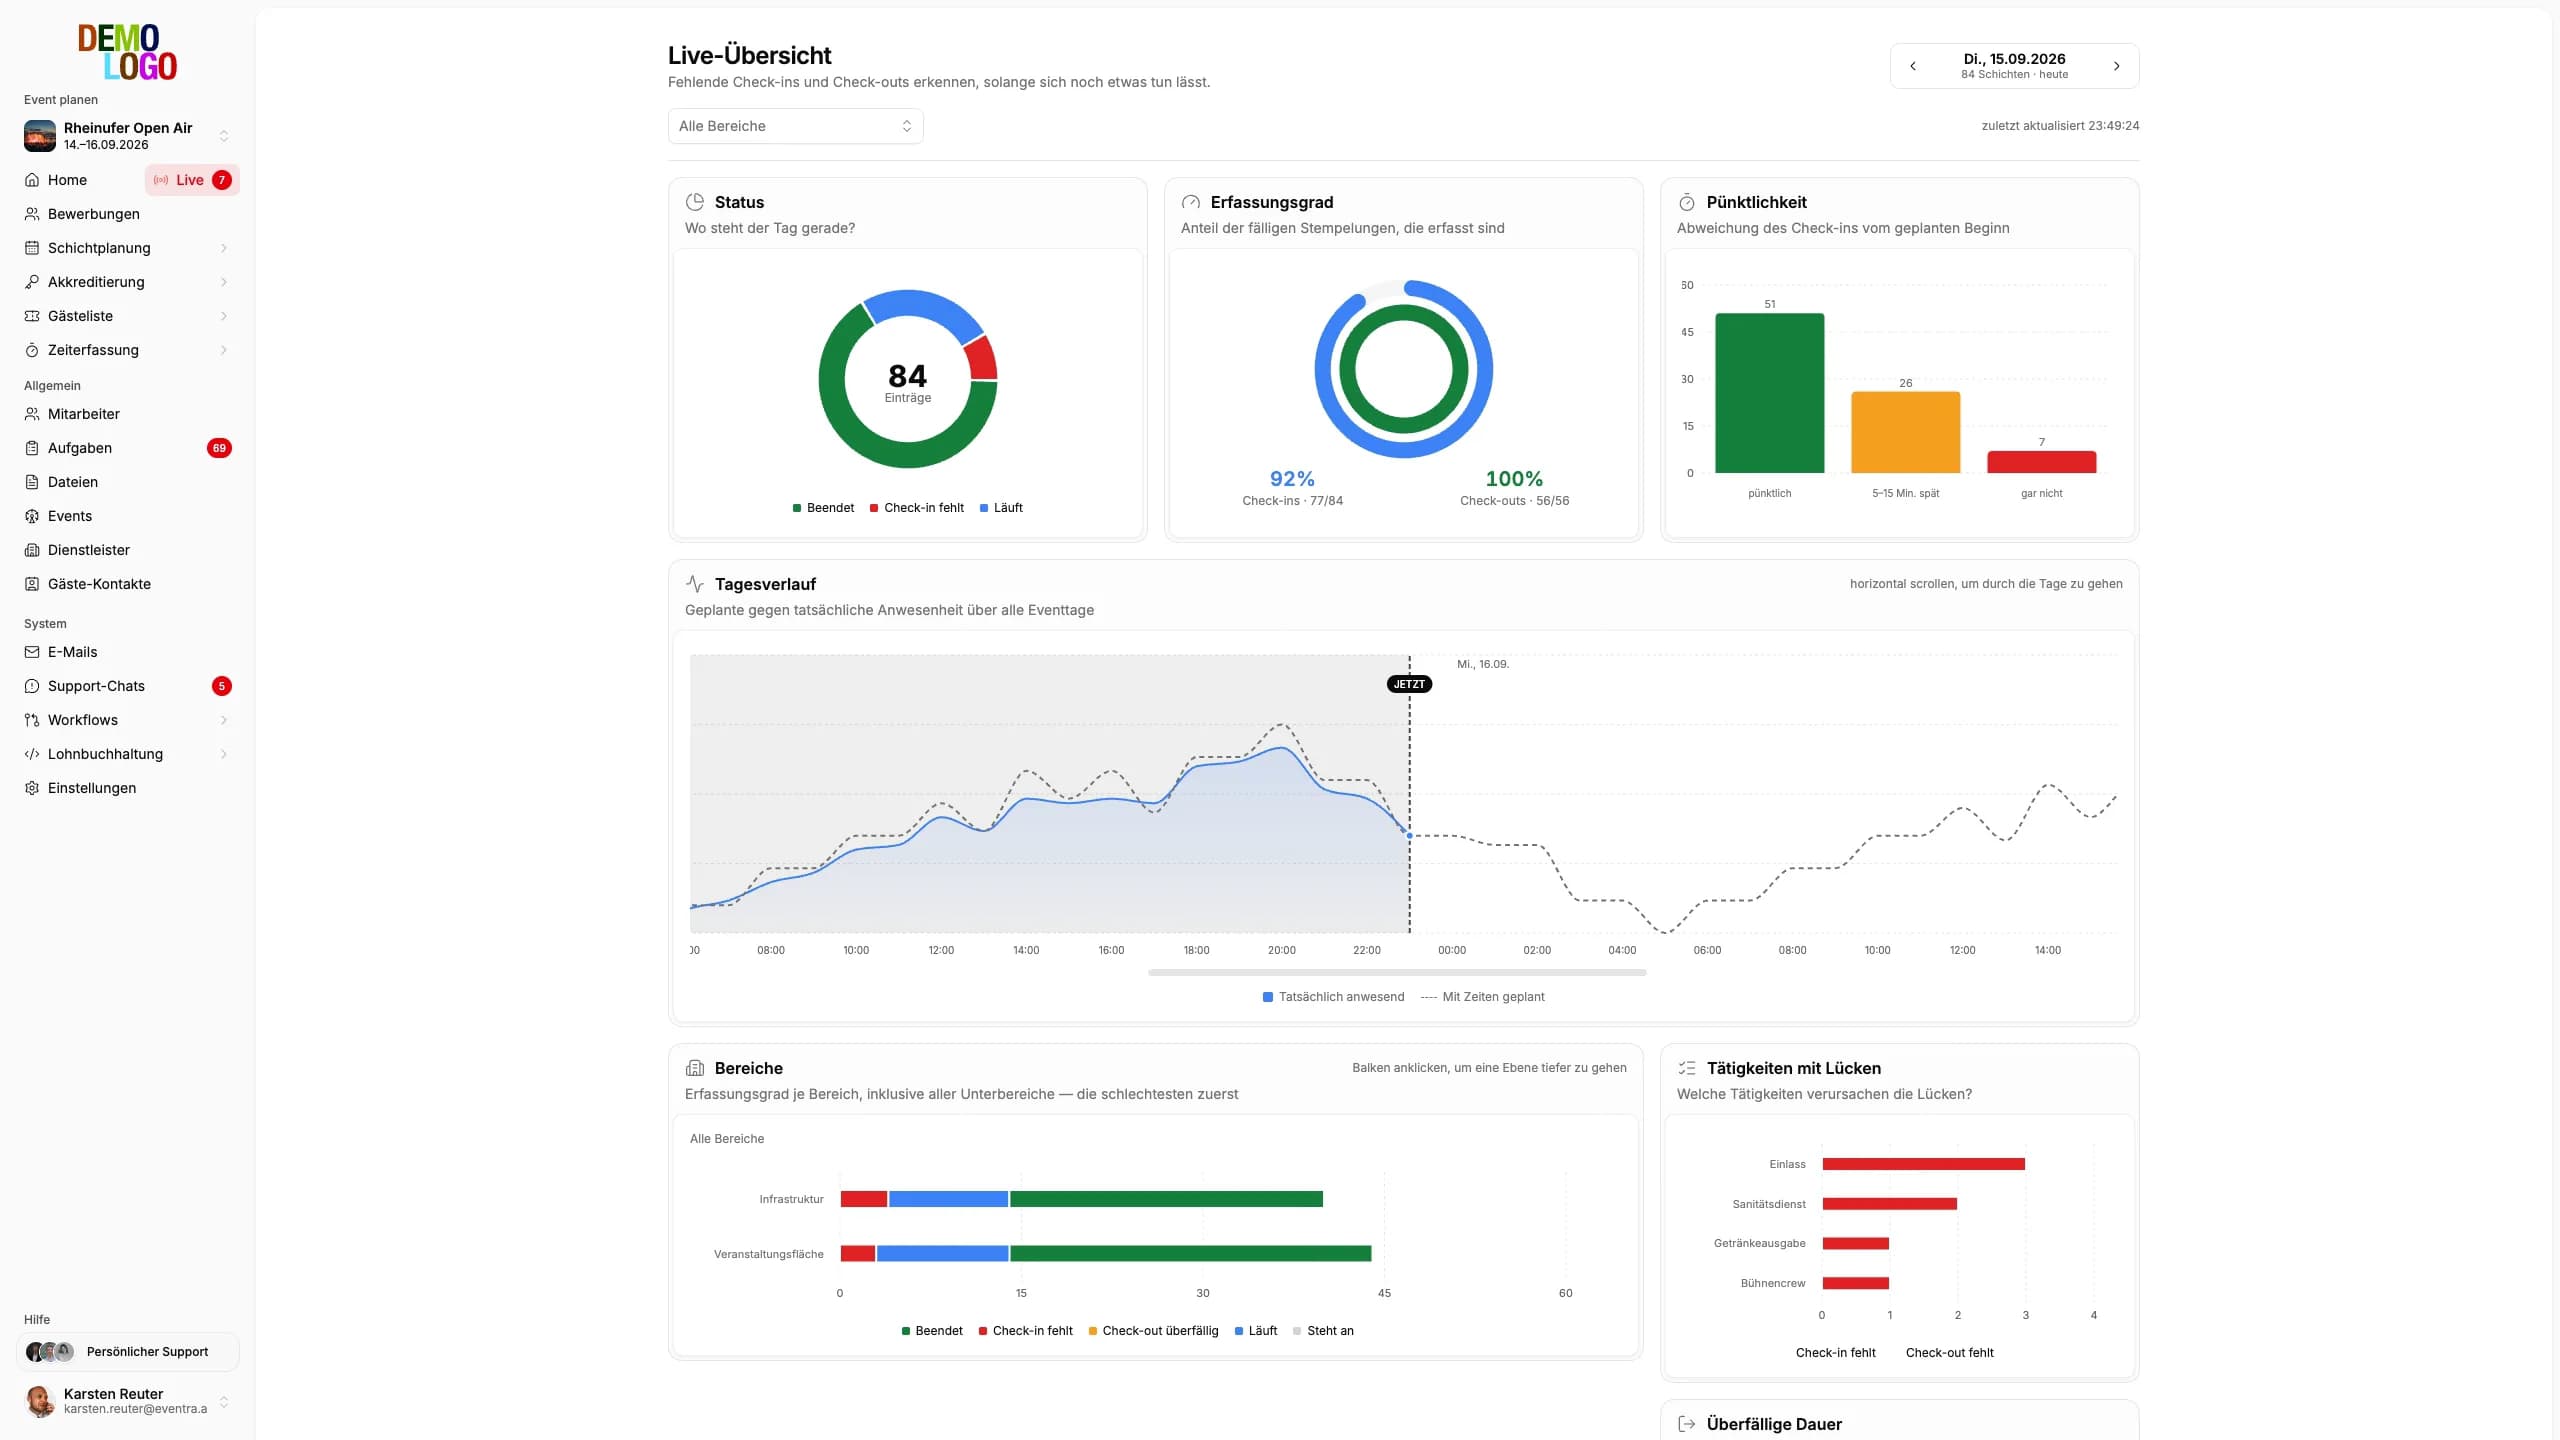Screen dimensions: 2560x1440
Task: Expand the Schichtplanung submenu chevron
Action: coord(224,248)
